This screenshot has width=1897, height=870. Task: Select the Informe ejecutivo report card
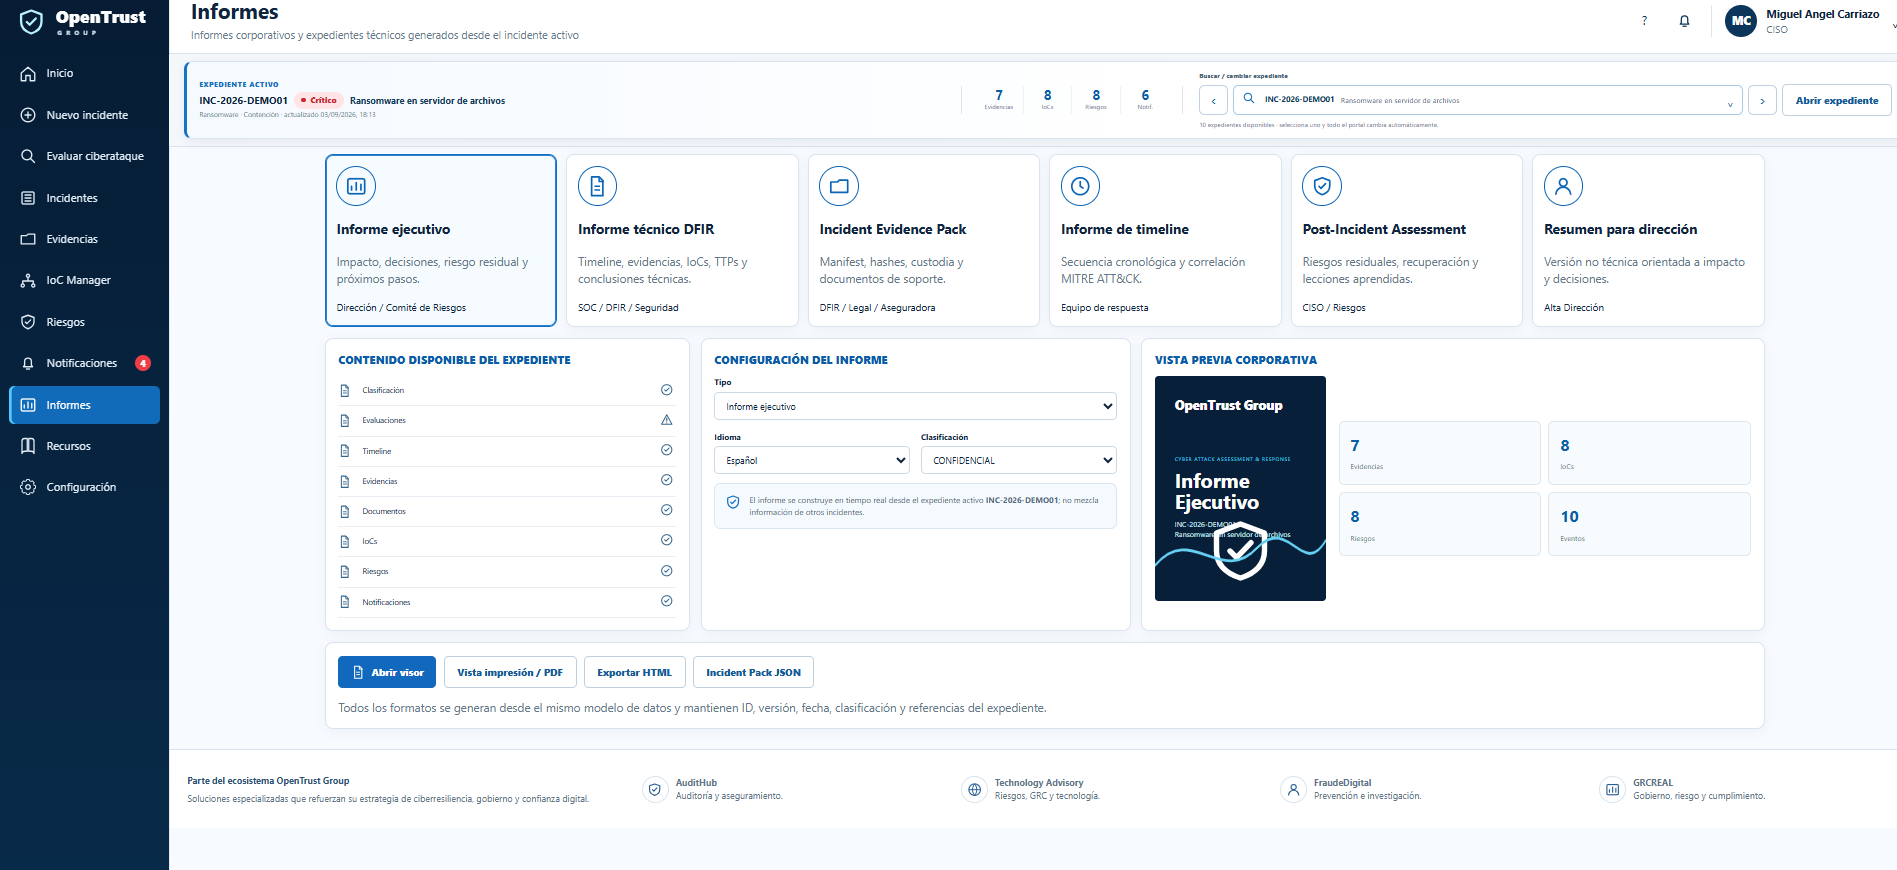[441, 240]
